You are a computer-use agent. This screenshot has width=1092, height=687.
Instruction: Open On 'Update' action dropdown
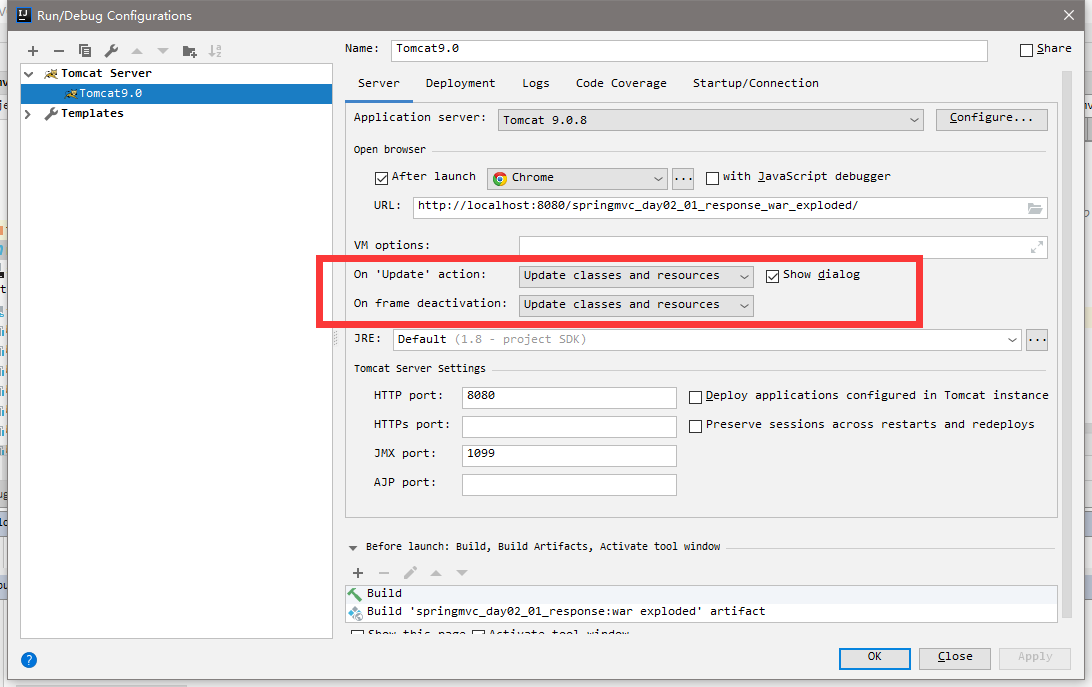[636, 276]
